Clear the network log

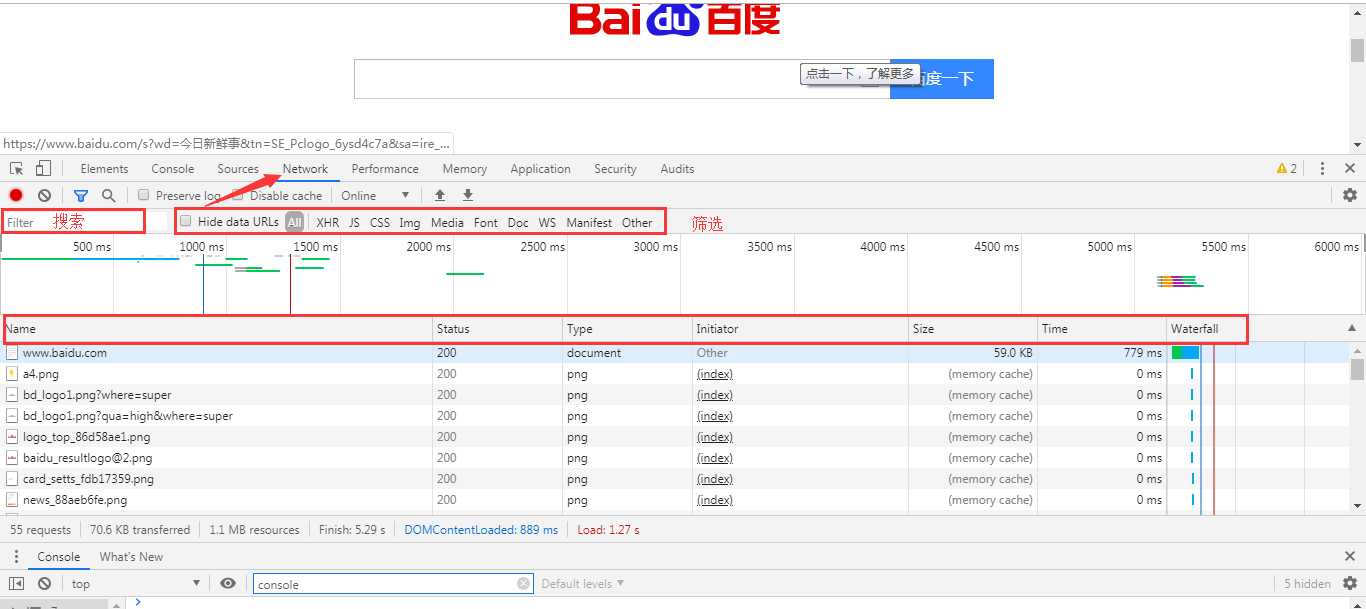pyautogui.click(x=44, y=195)
